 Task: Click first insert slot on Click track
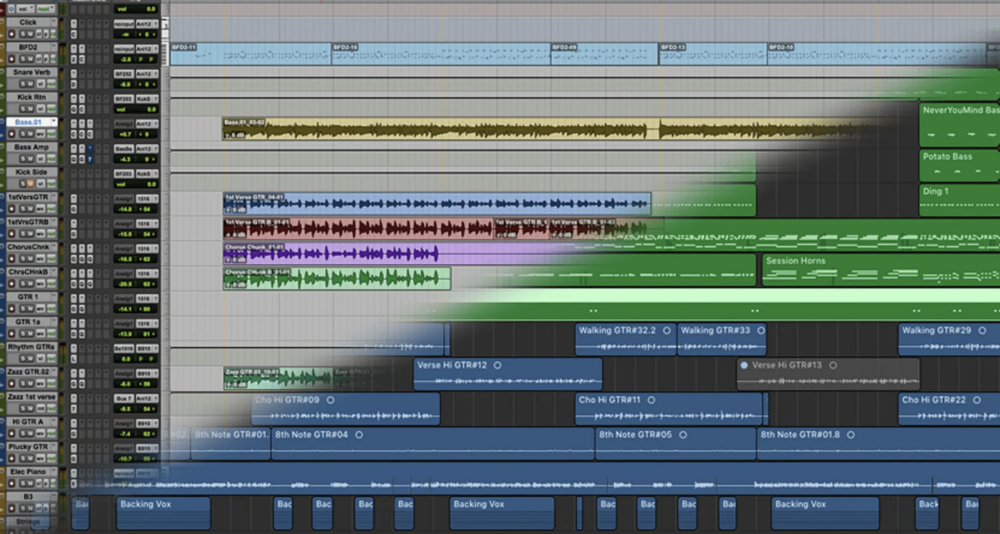[73, 23]
